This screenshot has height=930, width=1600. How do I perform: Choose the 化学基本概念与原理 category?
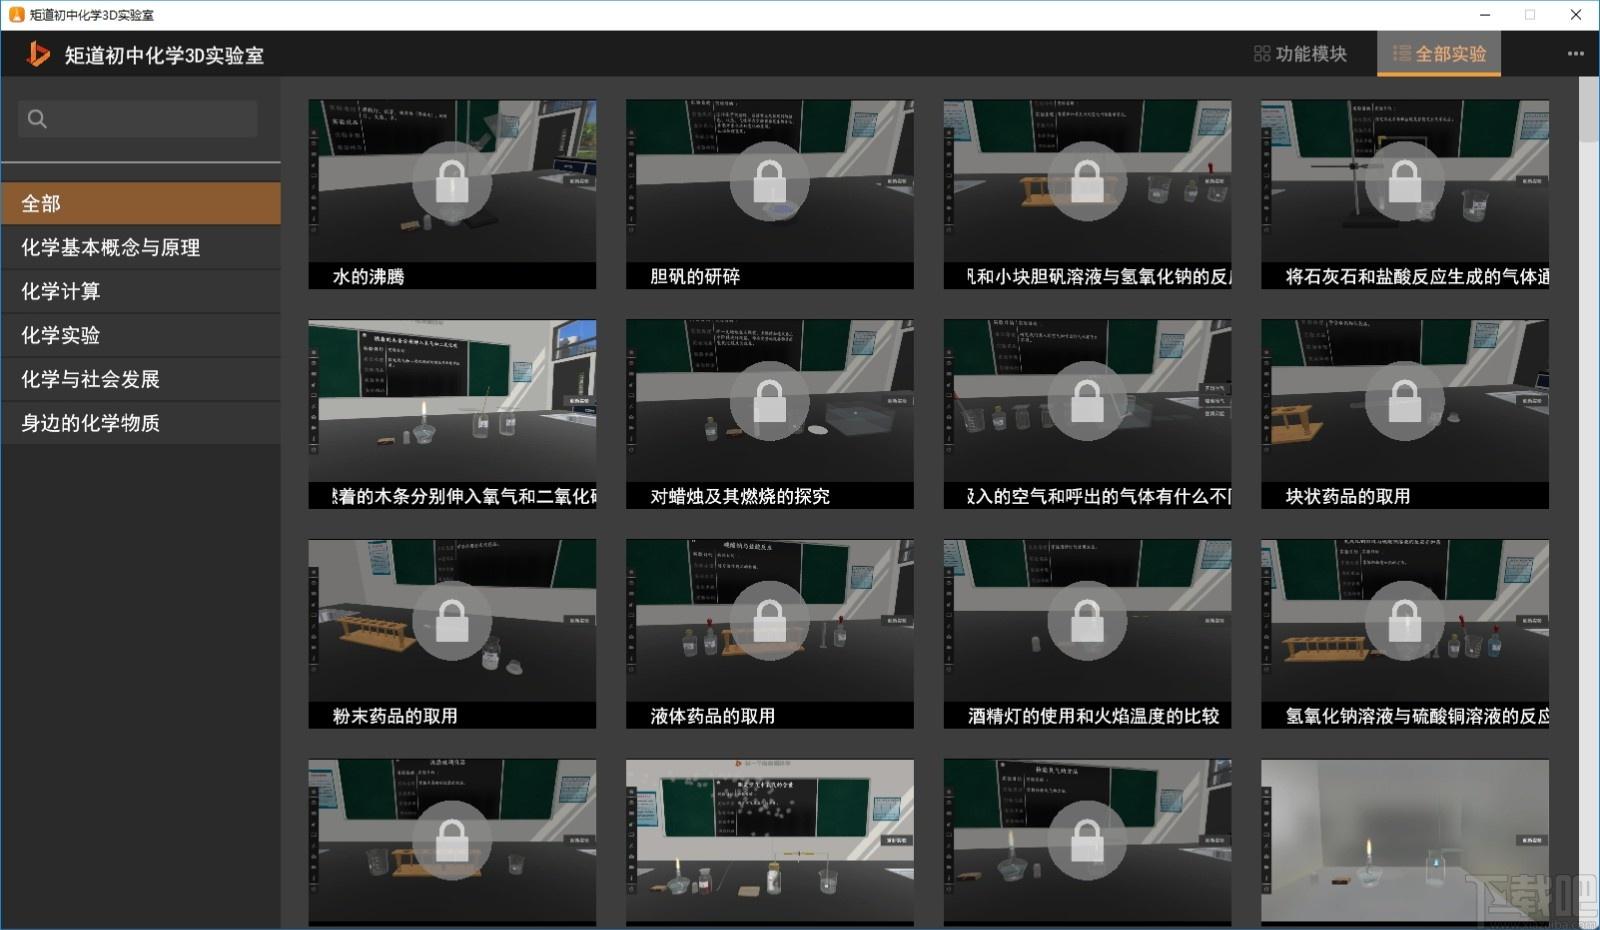(141, 247)
